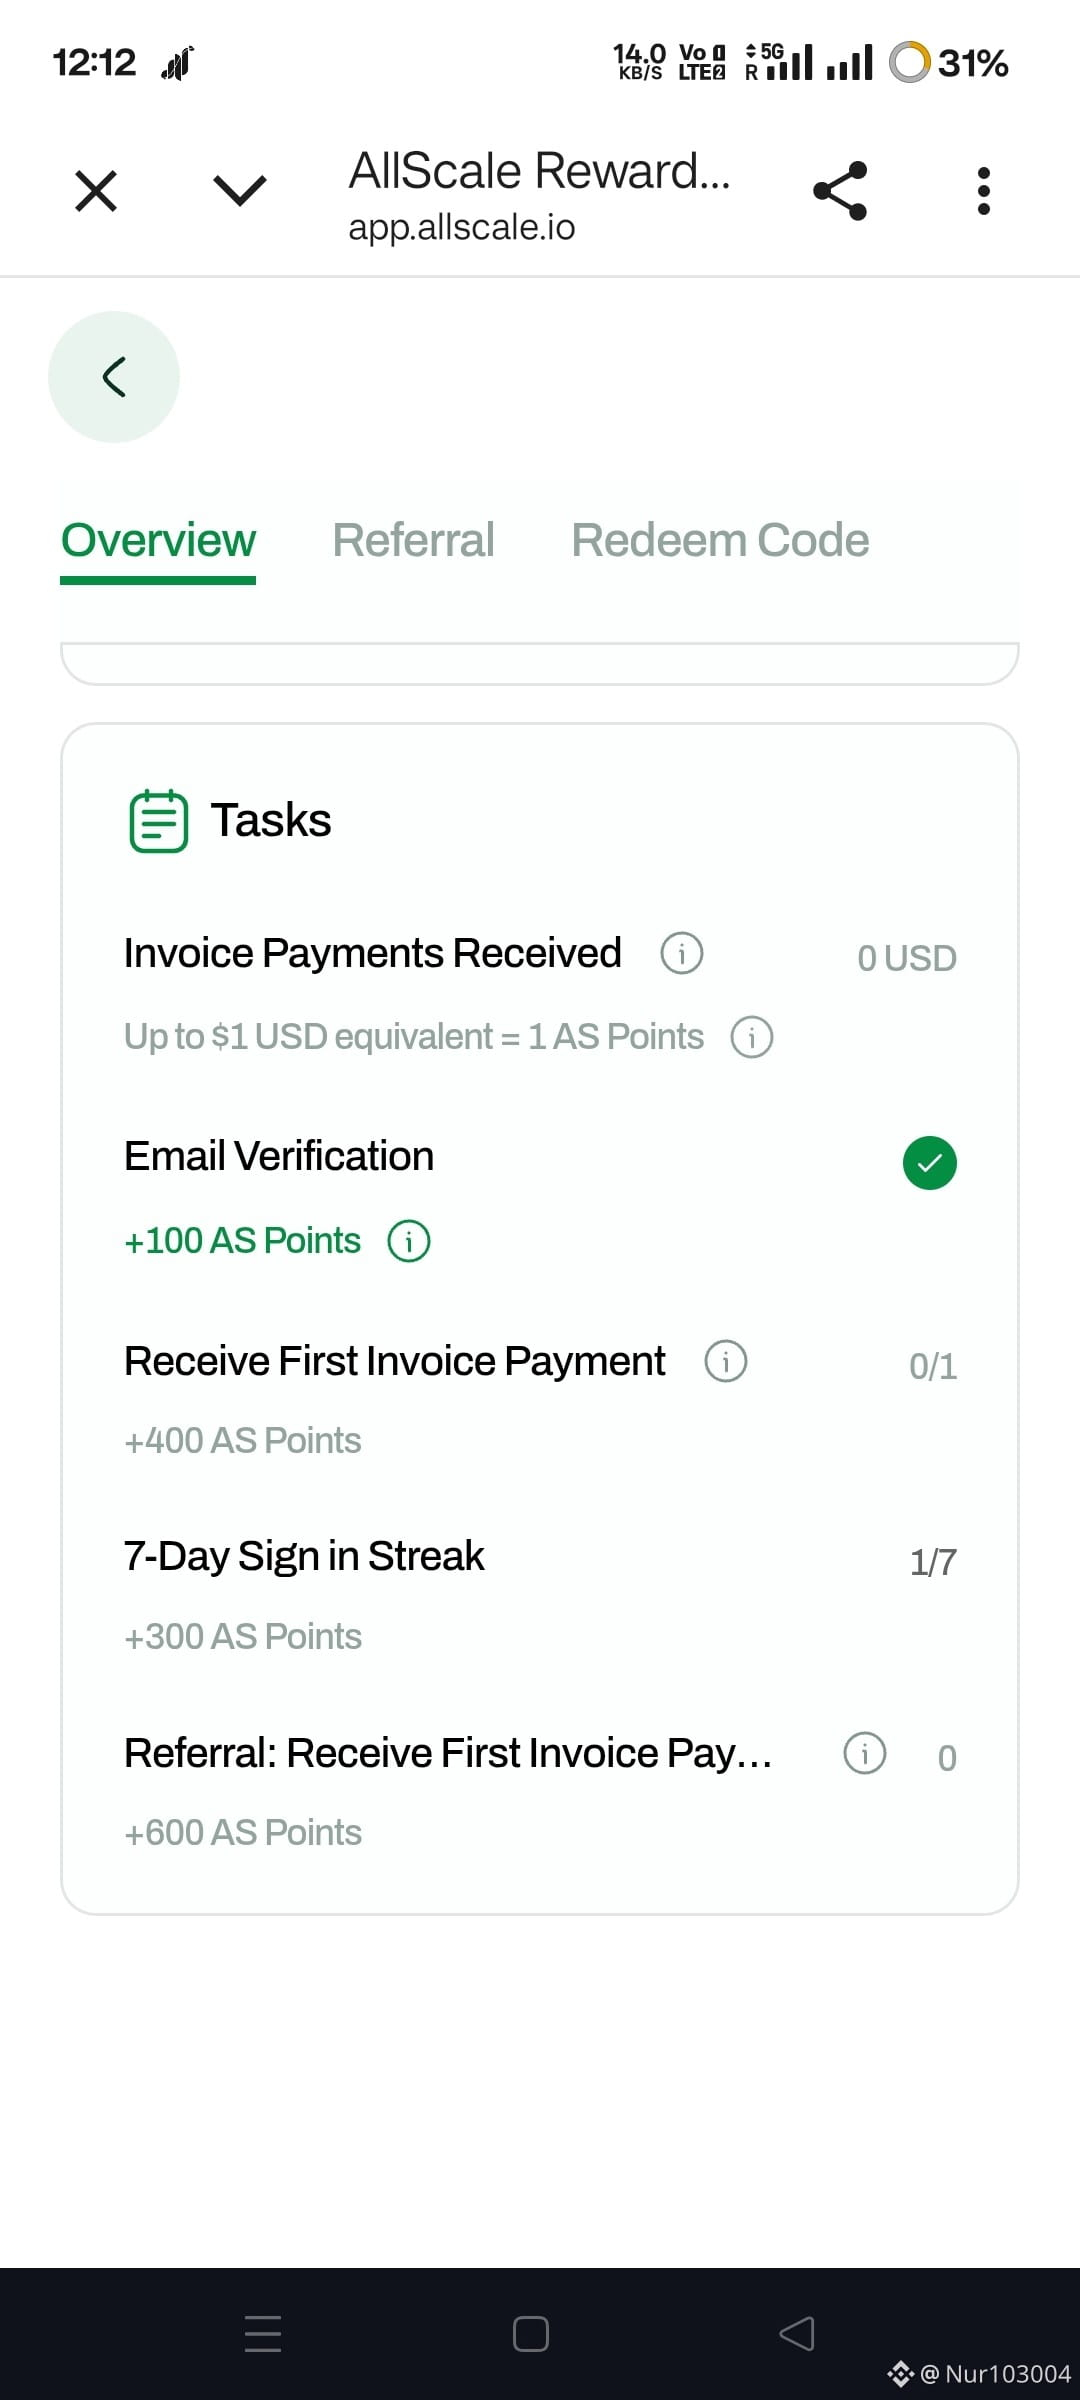
Task: Close the in-app browser tab
Action: point(96,190)
